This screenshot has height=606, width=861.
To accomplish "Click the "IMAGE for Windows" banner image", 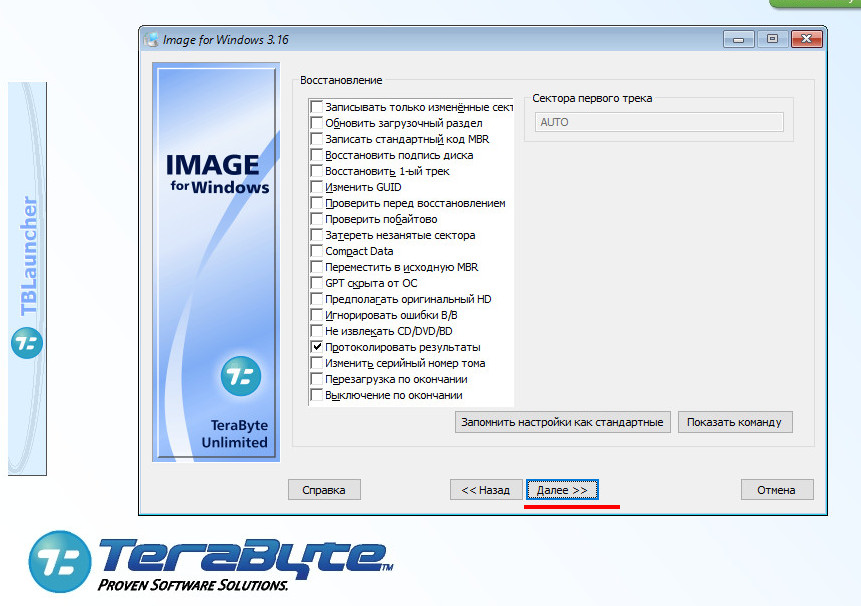I will tap(216, 262).
